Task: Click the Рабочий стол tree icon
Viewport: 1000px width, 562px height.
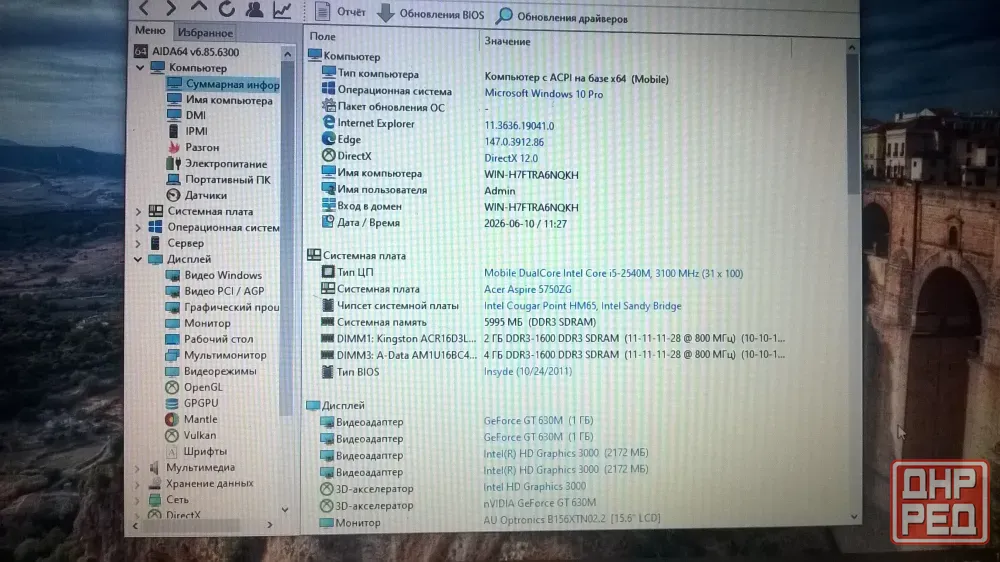Action: click(x=172, y=339)
